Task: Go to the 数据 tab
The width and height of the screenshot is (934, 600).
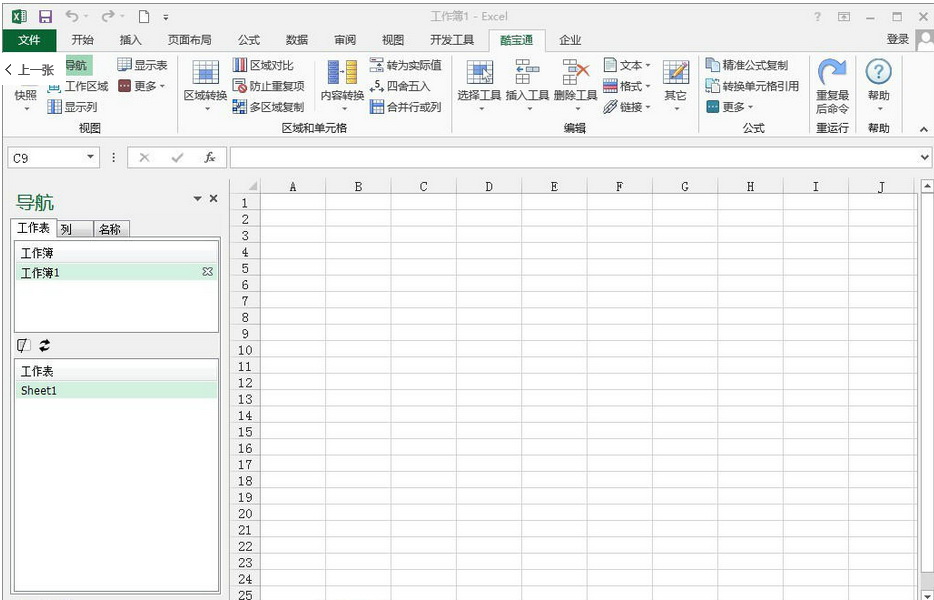Action: pyautogui.click(x=297, y=40)
